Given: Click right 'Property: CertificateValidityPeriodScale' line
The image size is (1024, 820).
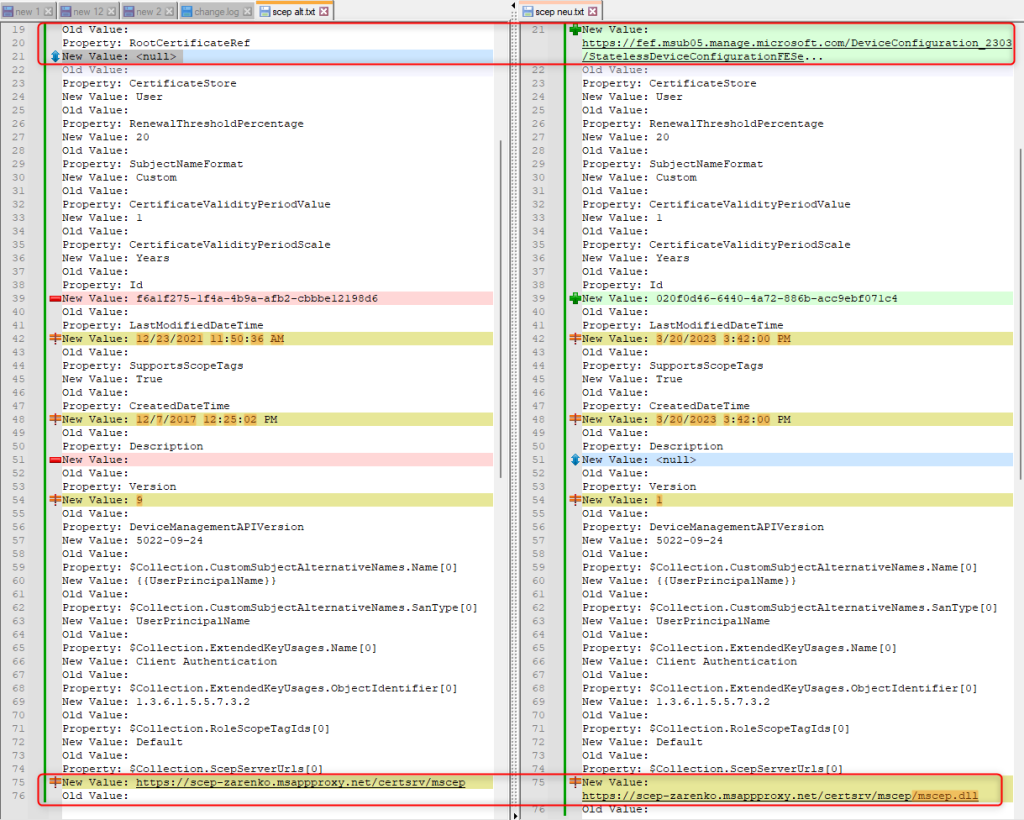Looking at the screenshot, I should click(x=716, y=245).
